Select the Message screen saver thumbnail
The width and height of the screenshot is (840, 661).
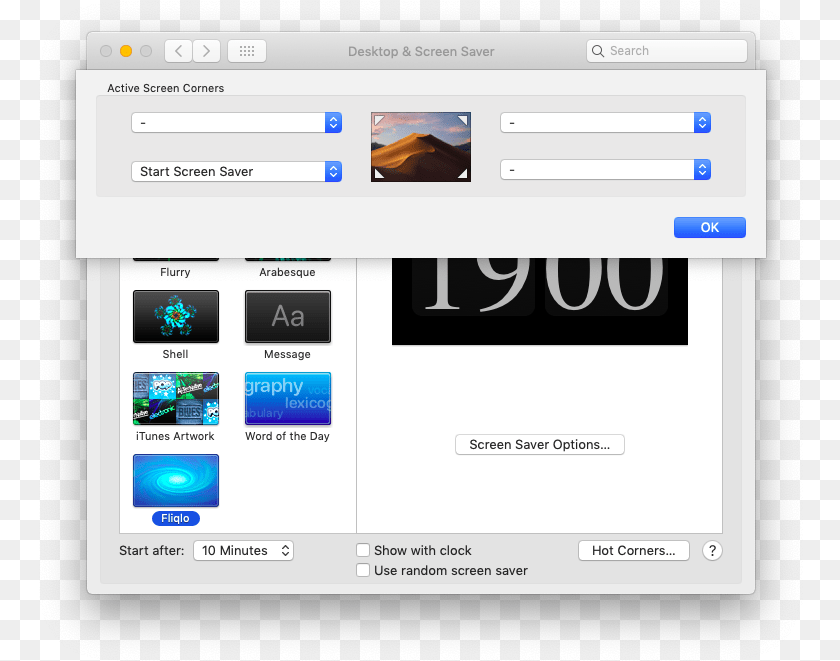pos(288,317)
